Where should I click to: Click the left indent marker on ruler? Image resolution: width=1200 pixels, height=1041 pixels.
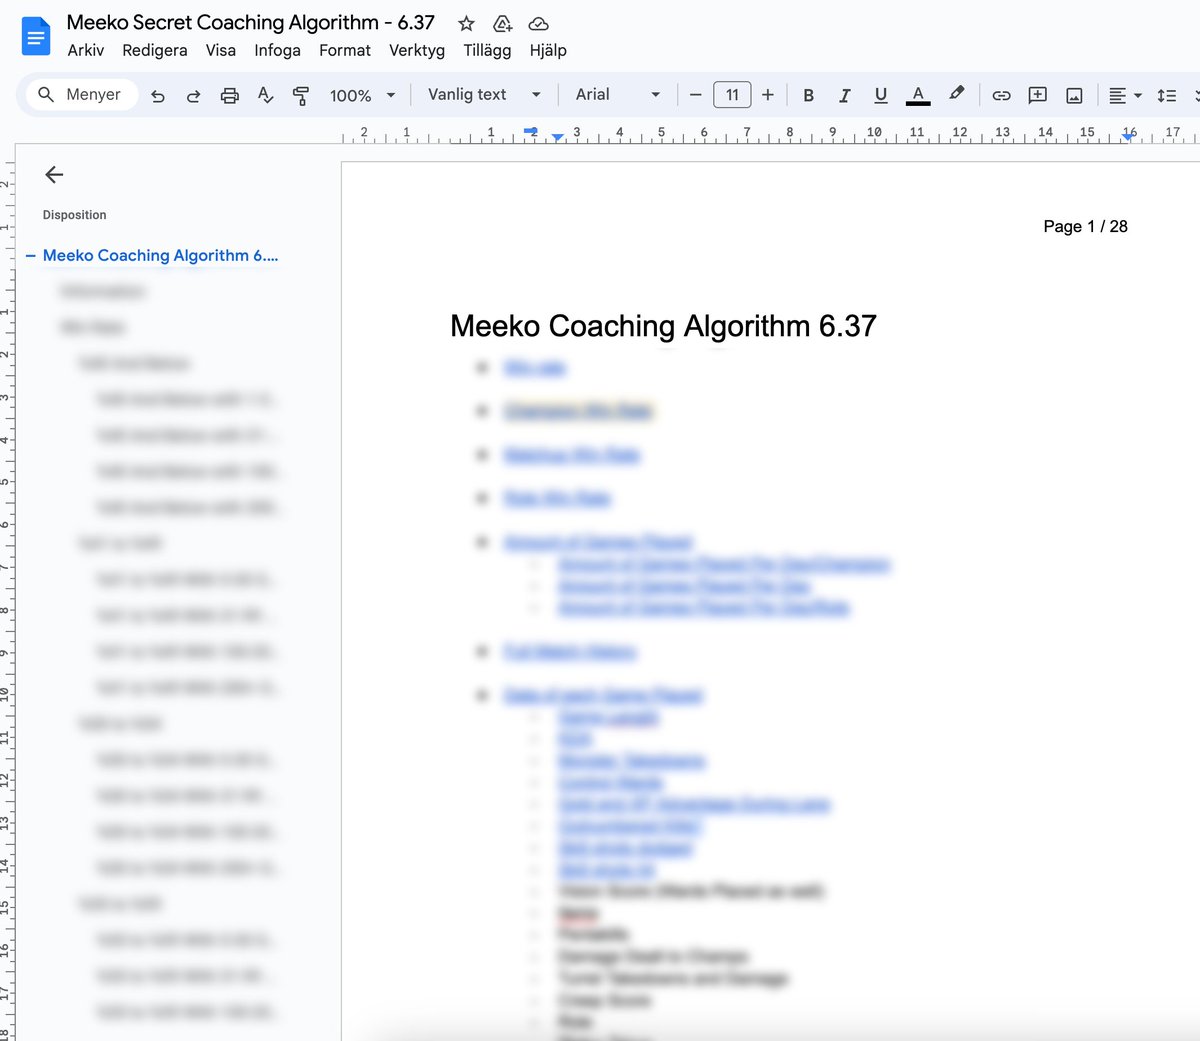click(x=557, y=137)
